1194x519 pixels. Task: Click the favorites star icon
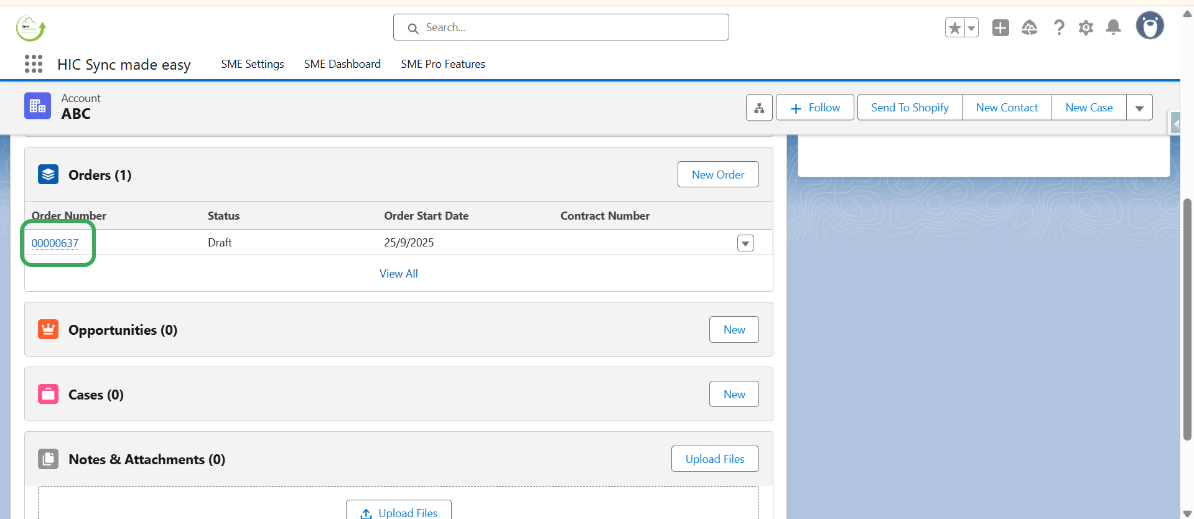point(955,28)
